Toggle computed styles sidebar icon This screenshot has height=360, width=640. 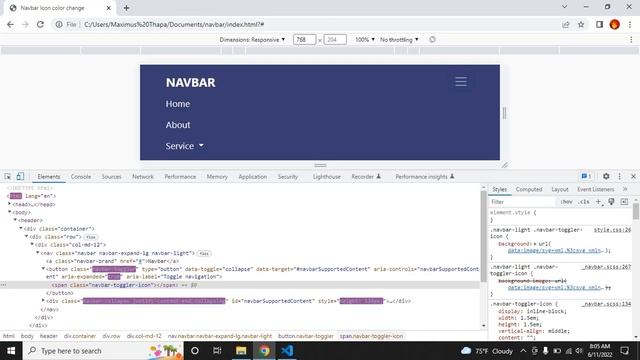(624, 202)
